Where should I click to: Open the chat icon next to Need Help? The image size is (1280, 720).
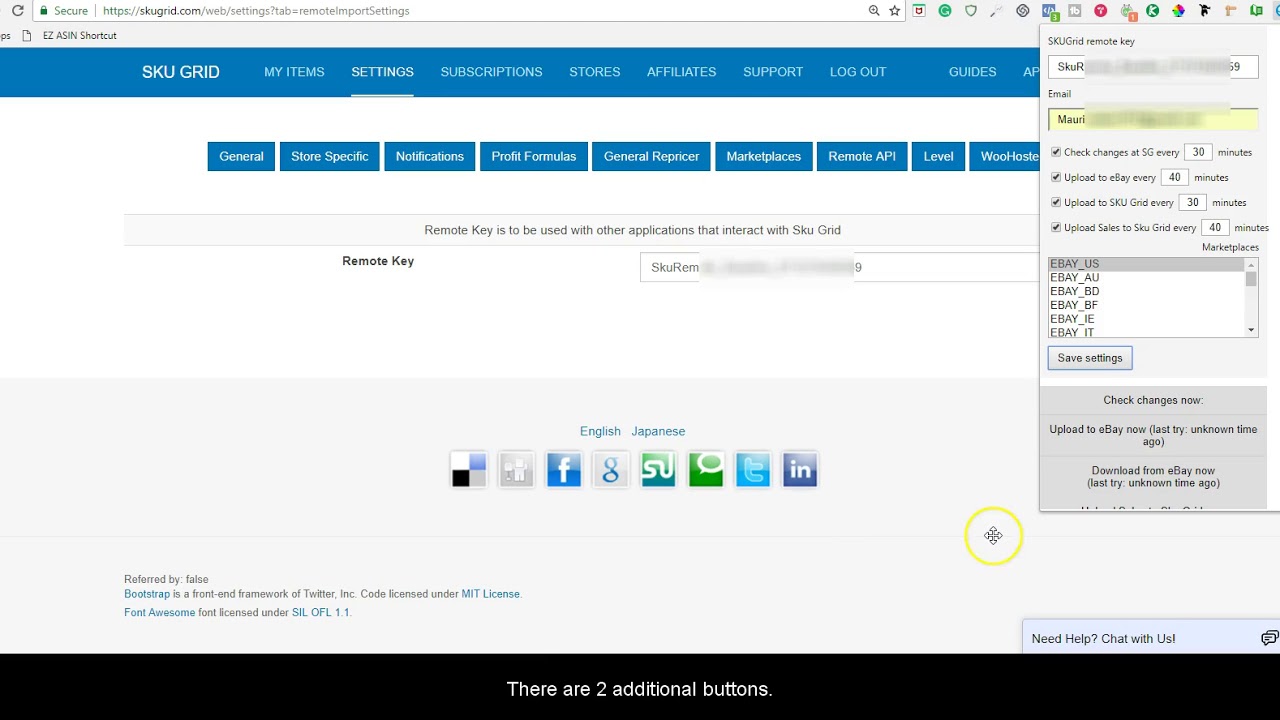pyautogui.click(x=1268, y=638)
